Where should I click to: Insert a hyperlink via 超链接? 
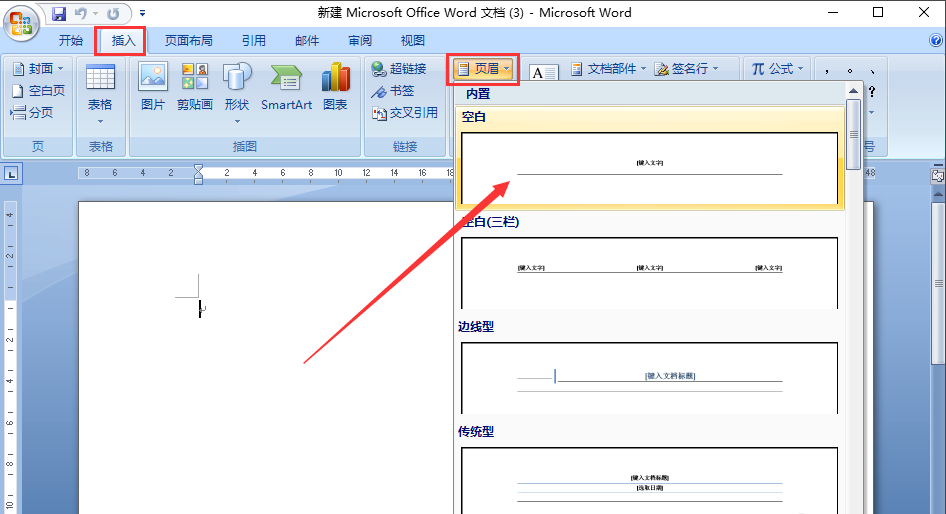(x=399, y=69)
